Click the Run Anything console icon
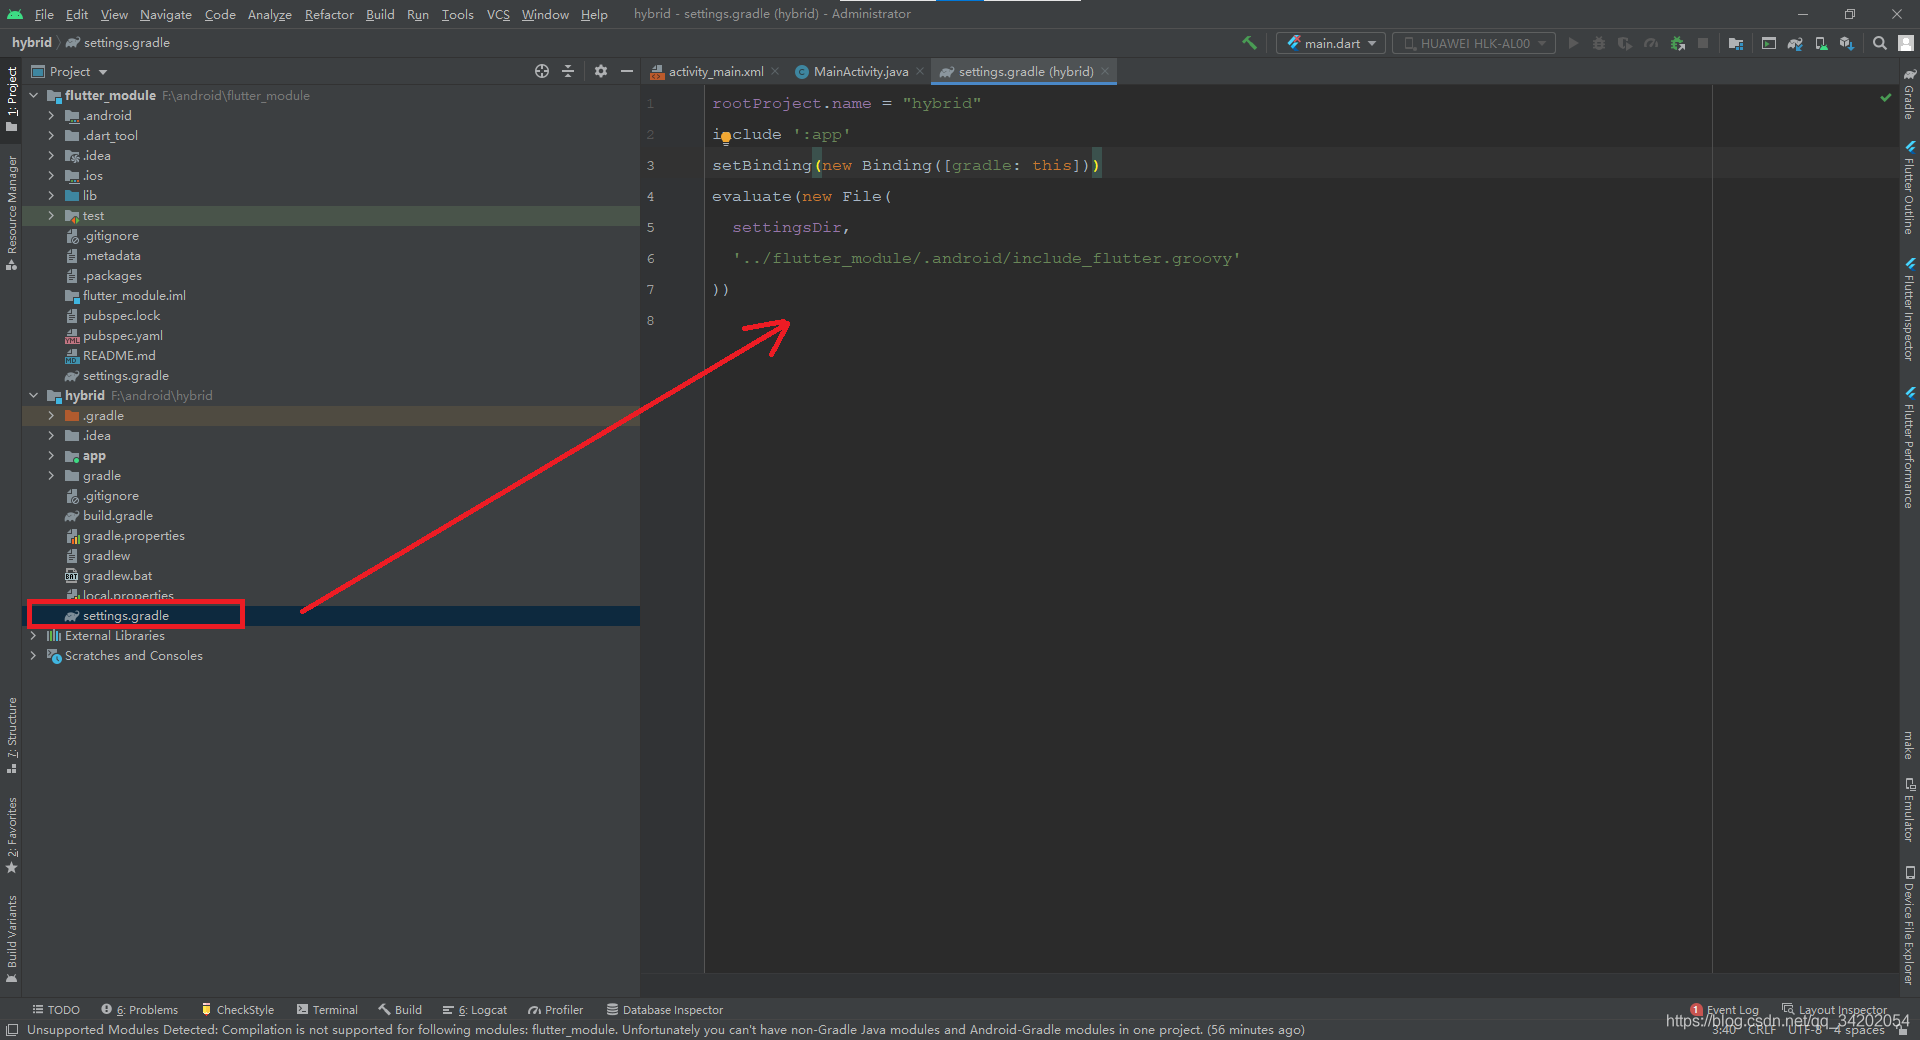Viewport: 1920px width, 1040px height. click(x=1769, y=43)
